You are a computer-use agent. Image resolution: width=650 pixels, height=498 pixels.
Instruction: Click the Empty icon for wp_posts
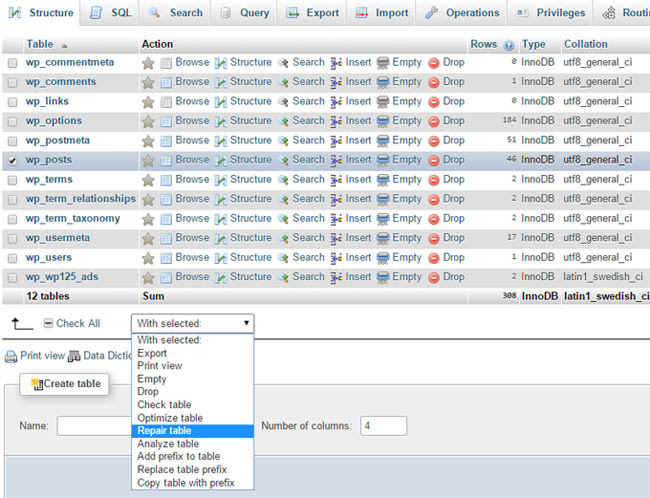point(383,160)
